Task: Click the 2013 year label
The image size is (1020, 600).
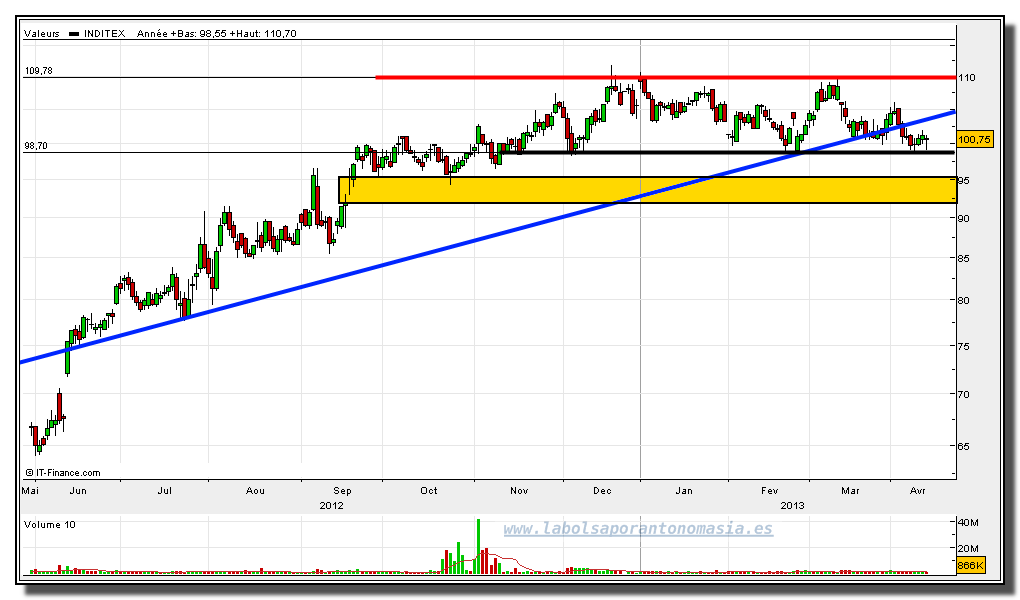Action: pos(792,506)
